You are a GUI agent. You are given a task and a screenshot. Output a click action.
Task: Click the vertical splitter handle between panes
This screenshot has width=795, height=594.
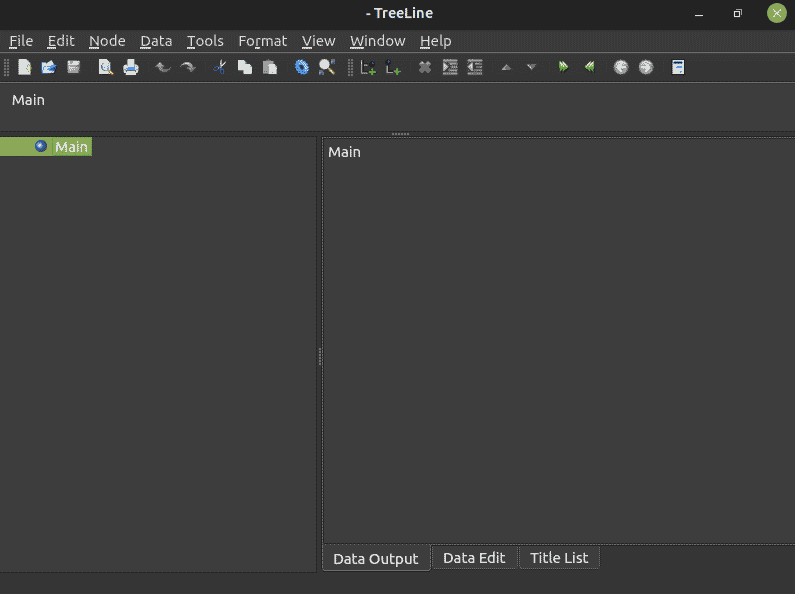(x=319, y=356)
